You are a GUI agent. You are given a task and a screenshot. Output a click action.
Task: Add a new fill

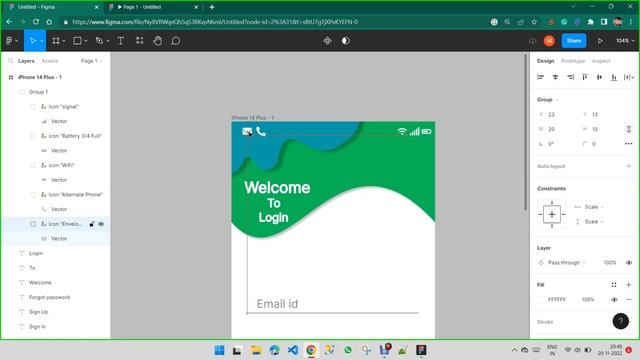[x=629, y=285]
